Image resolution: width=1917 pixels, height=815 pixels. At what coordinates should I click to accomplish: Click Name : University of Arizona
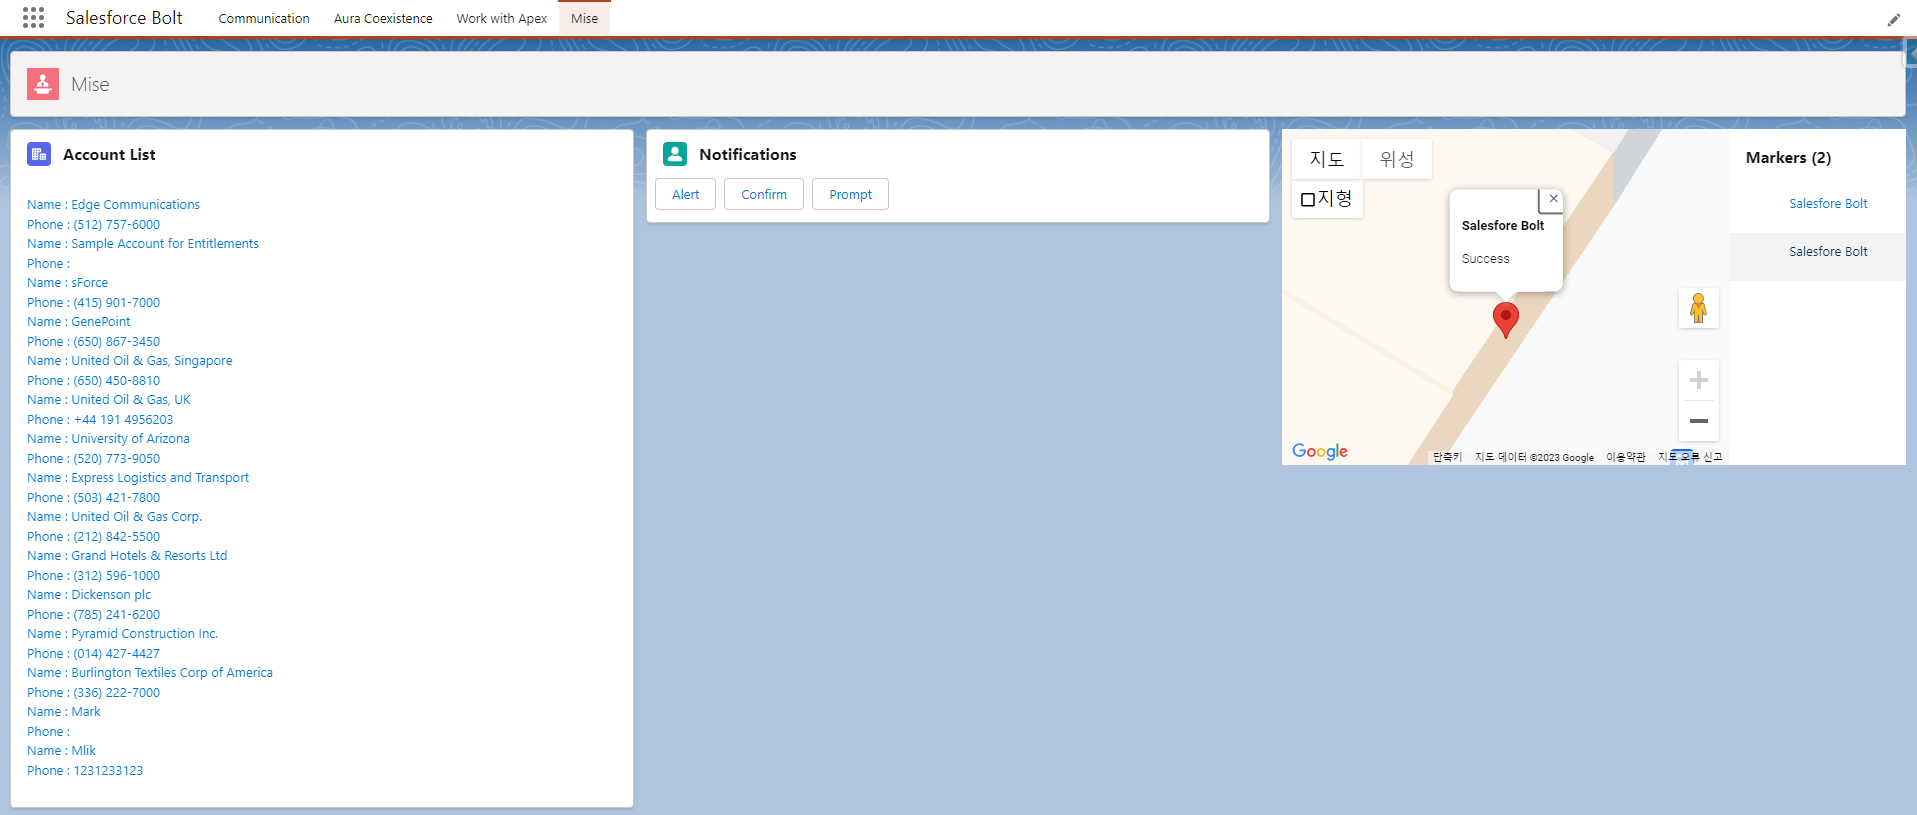coord(108,439)
